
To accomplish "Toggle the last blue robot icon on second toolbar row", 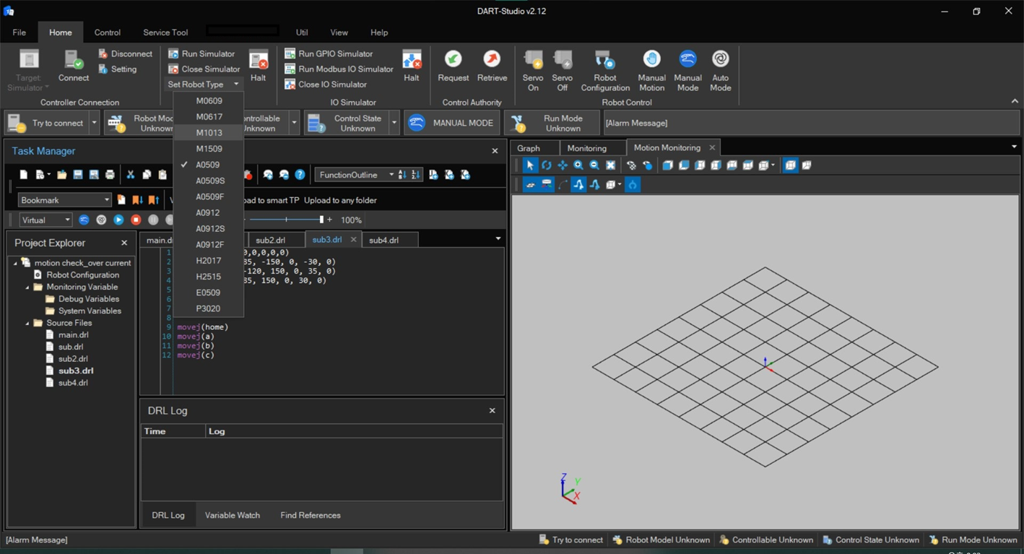I will click(x=632, y=185).
